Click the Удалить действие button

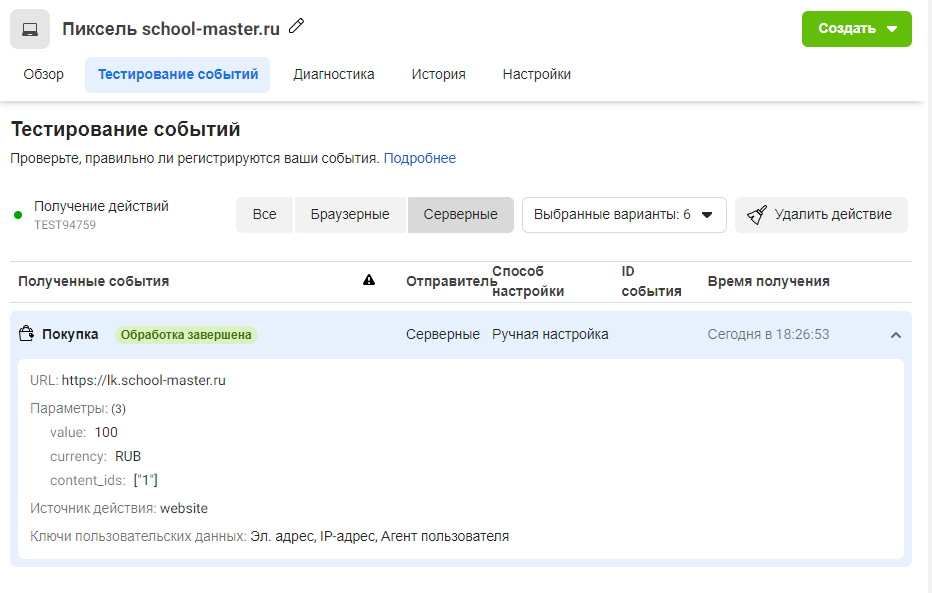pos(821,215)
